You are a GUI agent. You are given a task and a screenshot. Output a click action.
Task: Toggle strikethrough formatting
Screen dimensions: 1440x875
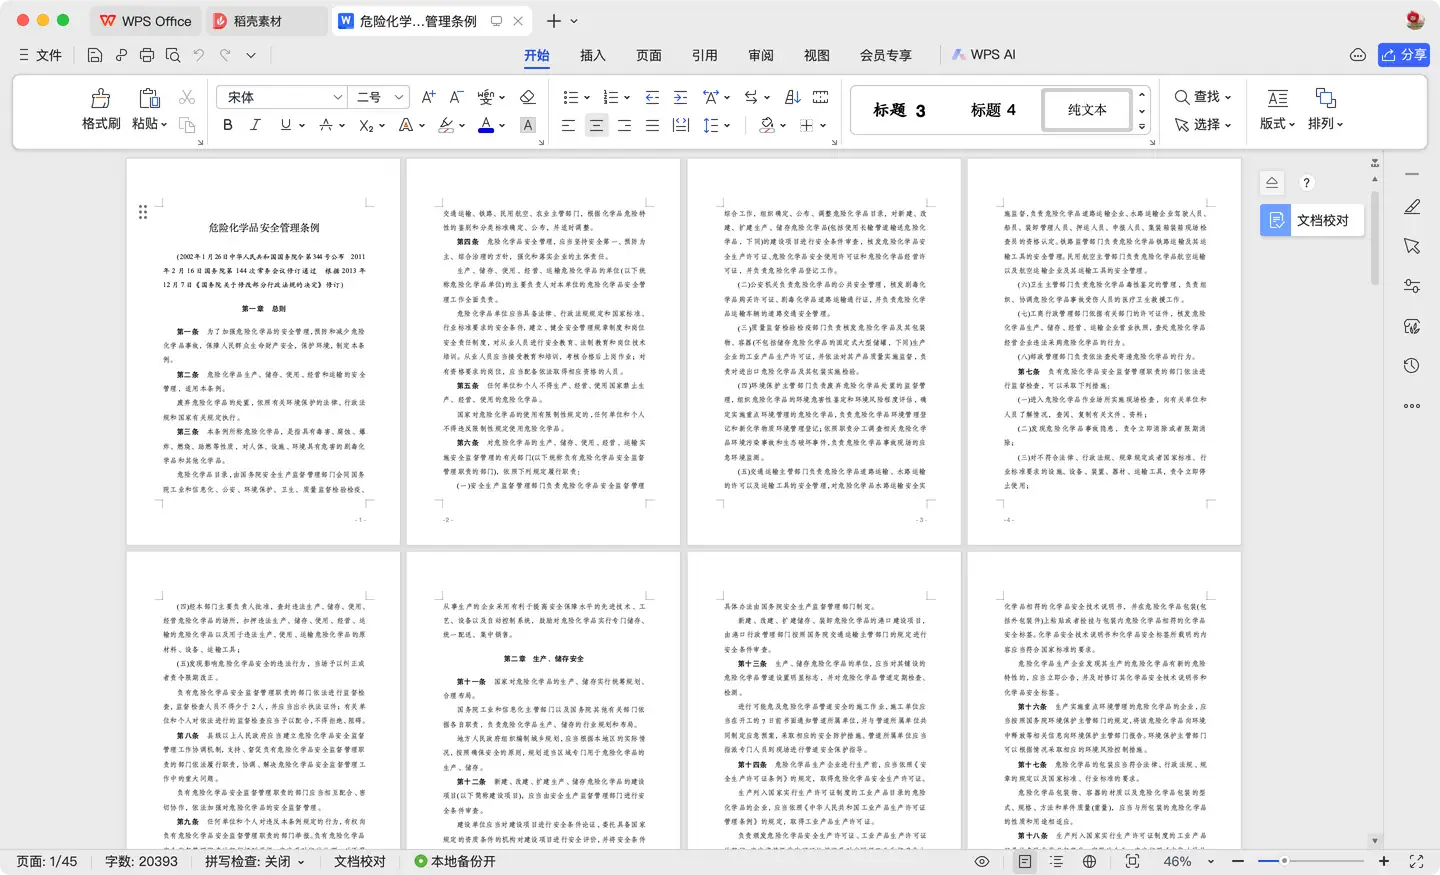pyautogui.click(x=326, y=125)
